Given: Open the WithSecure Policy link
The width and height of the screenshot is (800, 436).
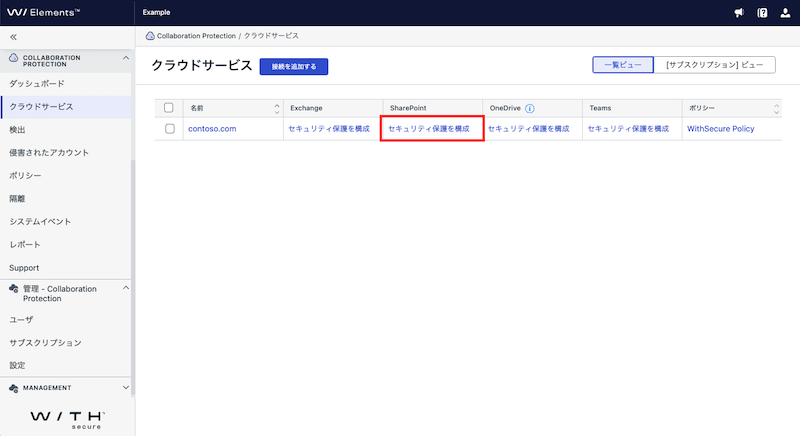Looking at the screenshot, I should coord(721,129).
